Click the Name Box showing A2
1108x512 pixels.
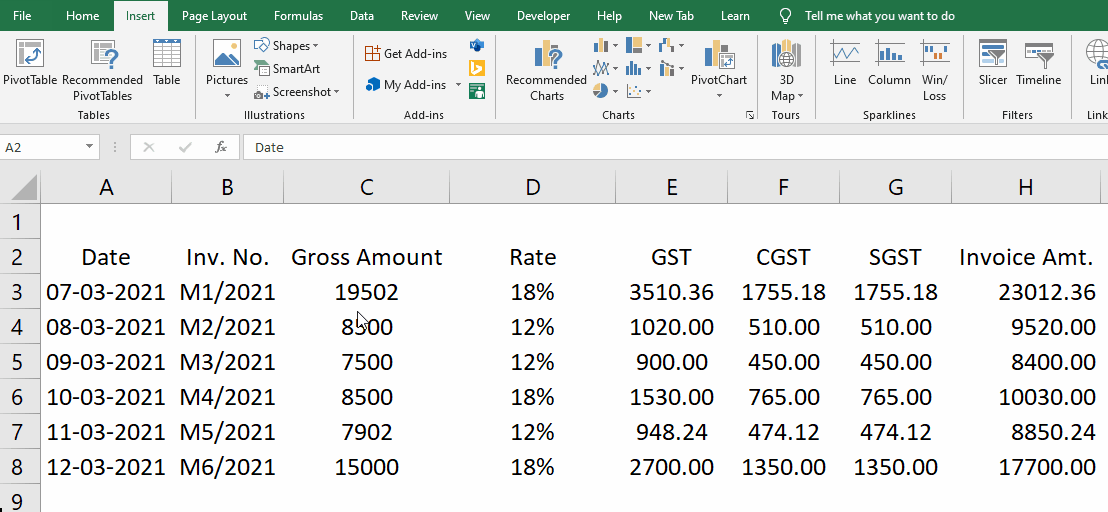tap(42, 147)
